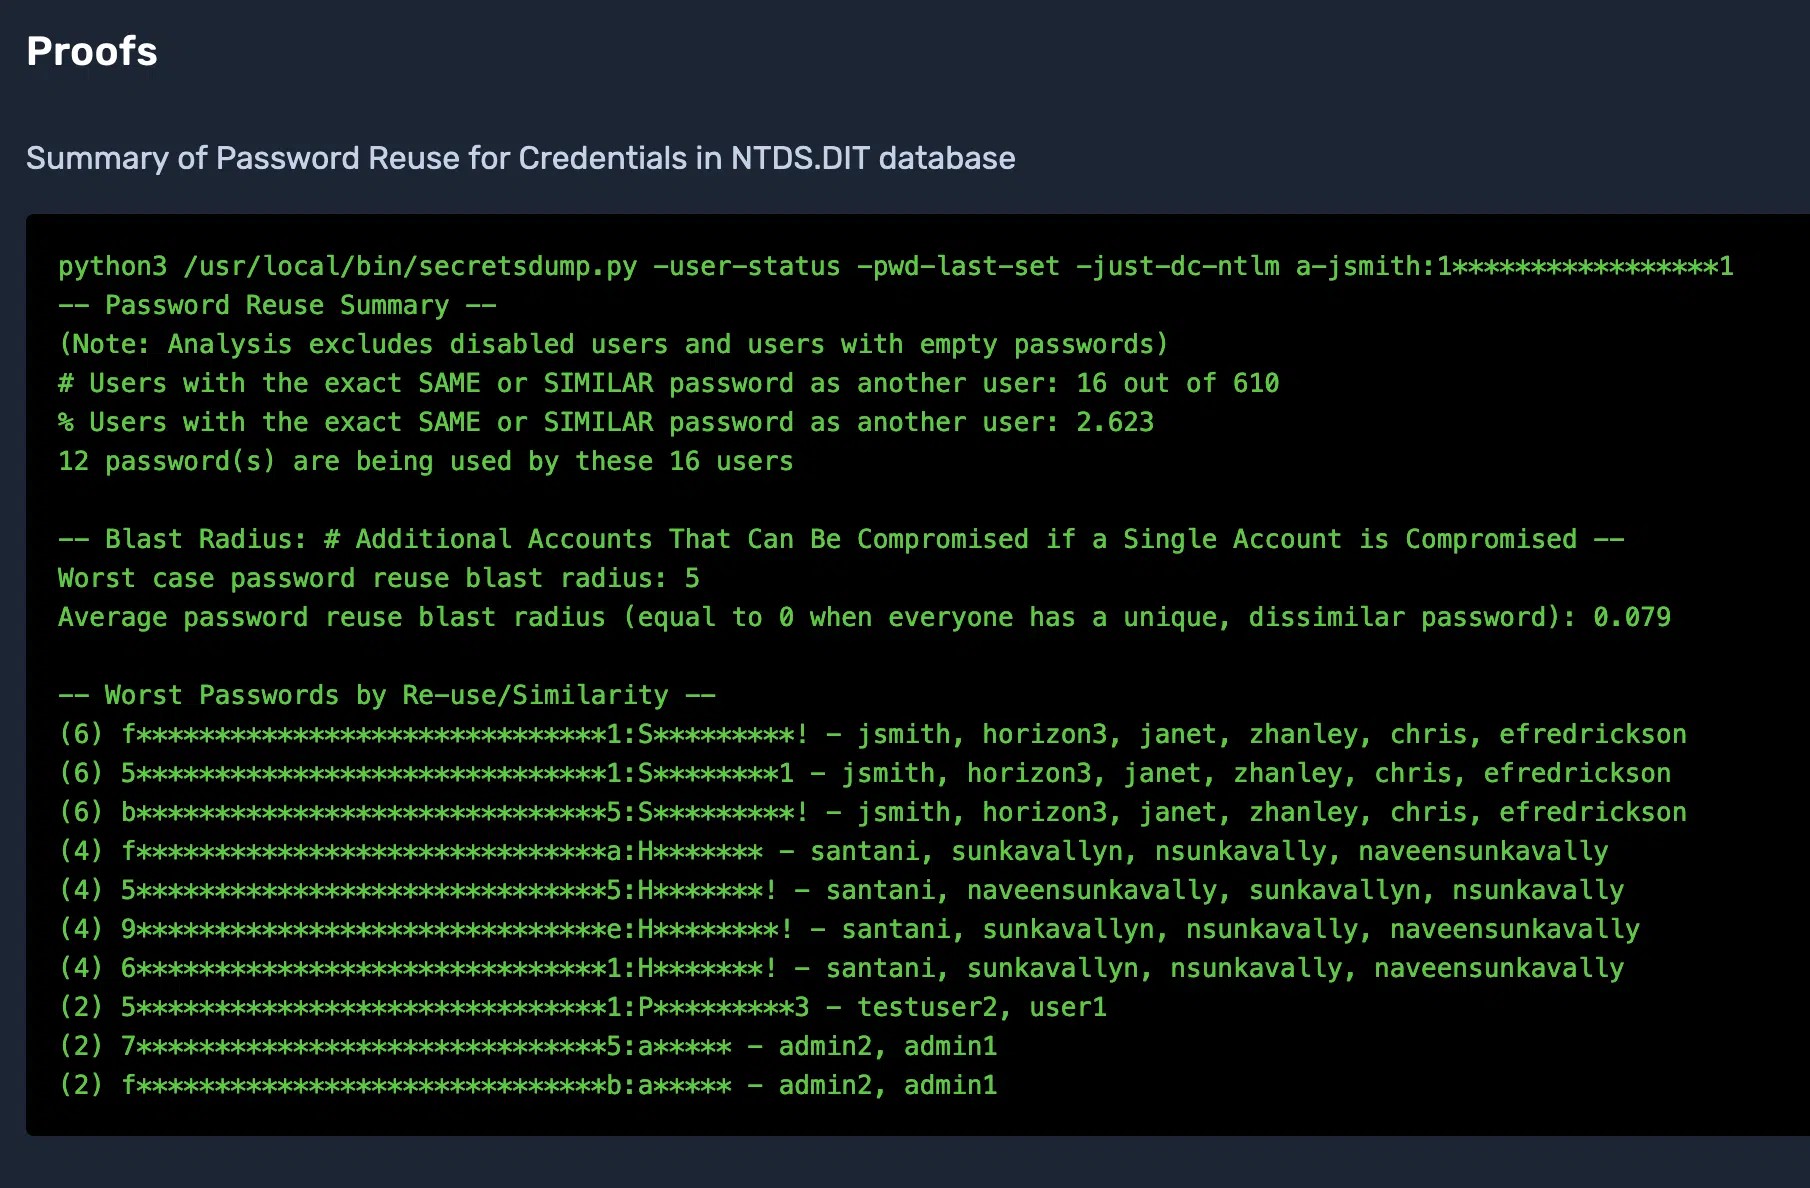Click the (2) row starting with 7 for admin2

coord(528,1046)
